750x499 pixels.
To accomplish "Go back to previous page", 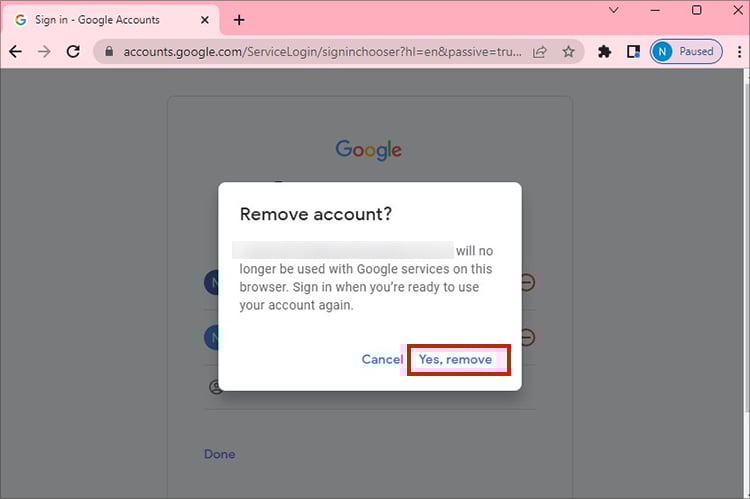I will [x=15, y=51].
